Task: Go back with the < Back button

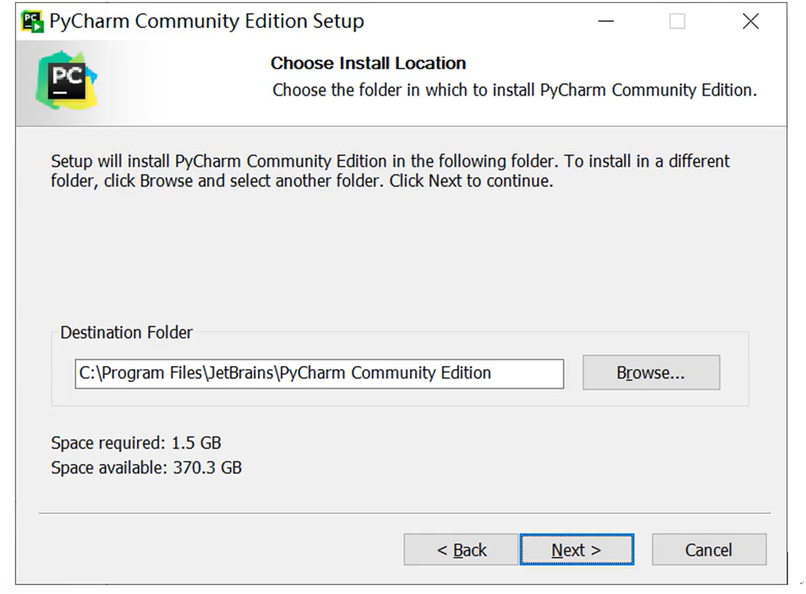Action: click(x=461, y=550)
